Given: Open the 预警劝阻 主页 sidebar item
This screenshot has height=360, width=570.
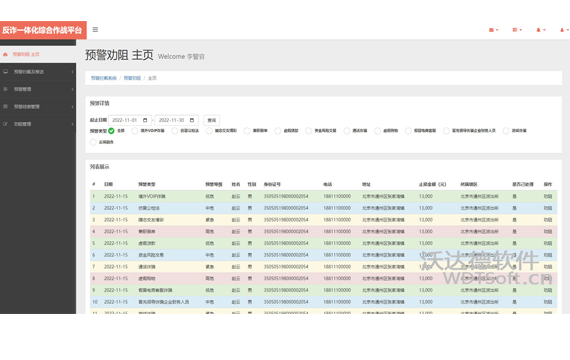Looking at the screenshot, I should point(38,55).
